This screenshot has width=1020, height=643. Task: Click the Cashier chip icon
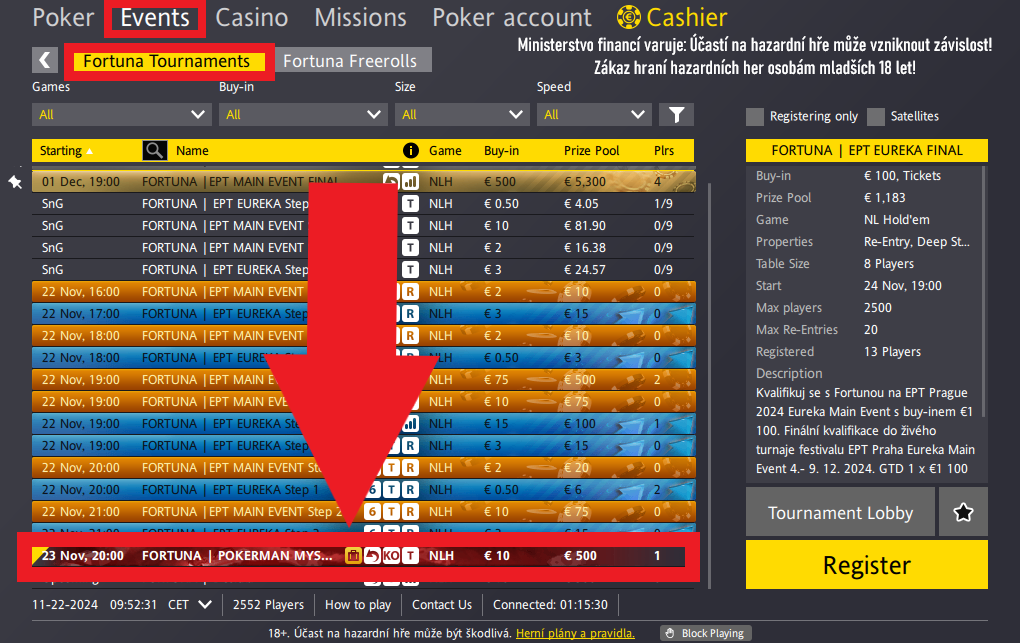click(x=629, y=17)
